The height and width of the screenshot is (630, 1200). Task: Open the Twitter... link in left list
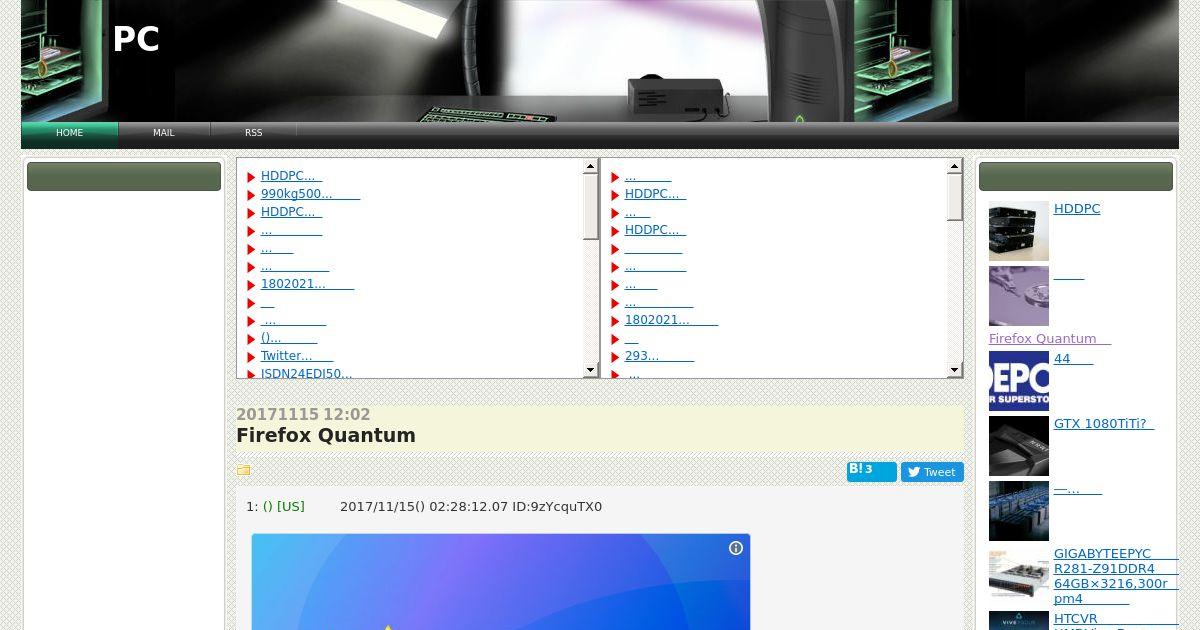tap(297, 356)
